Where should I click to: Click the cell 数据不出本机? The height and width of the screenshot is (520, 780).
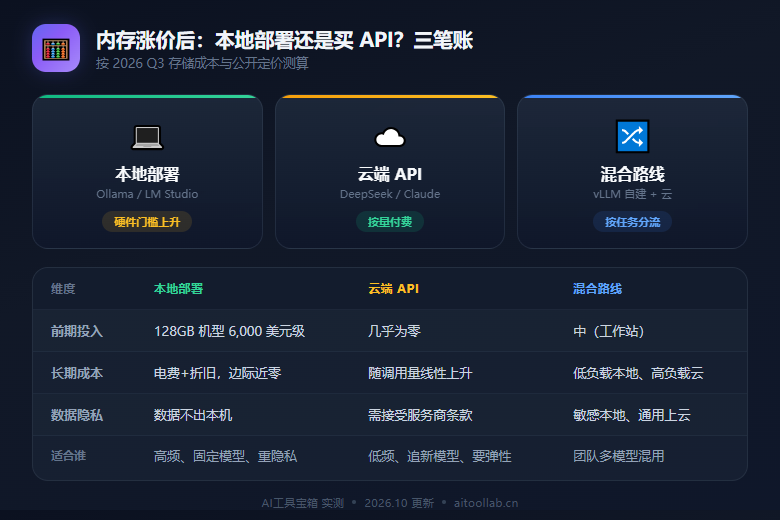coord(193,415)
